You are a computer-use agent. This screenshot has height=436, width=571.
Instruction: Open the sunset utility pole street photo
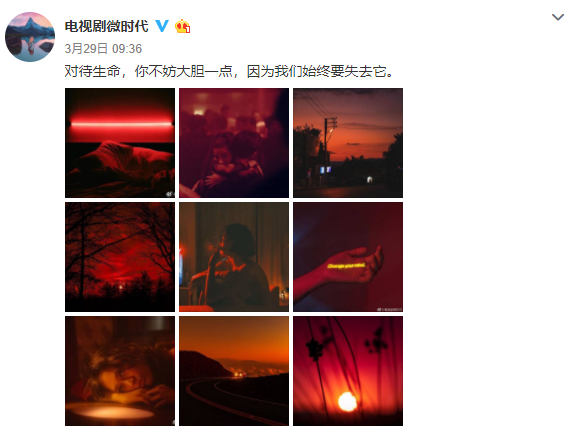click(348, 143)
